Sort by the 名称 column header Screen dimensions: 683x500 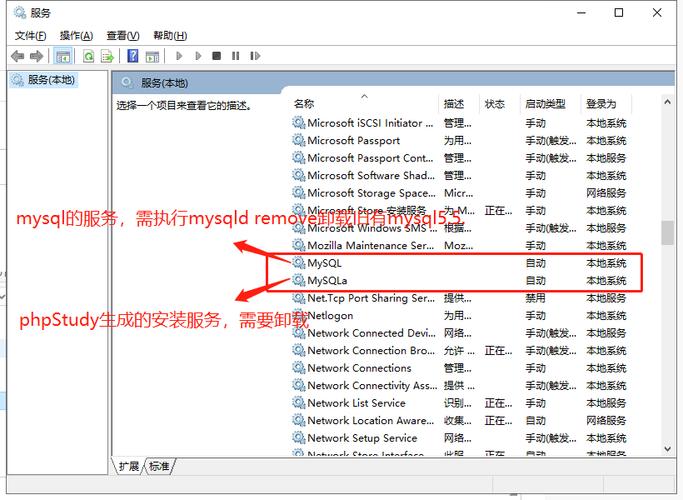pos(304,104)
